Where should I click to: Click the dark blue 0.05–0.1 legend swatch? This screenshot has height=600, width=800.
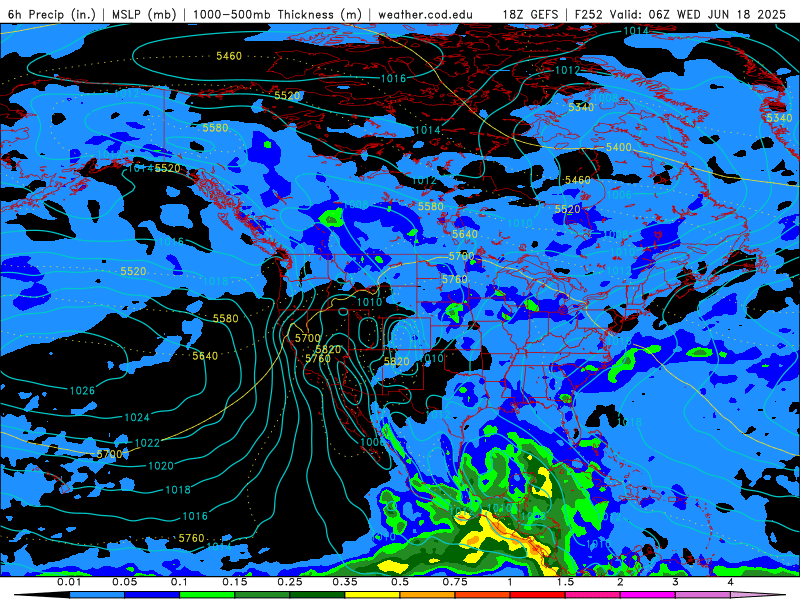pos(152,595)
